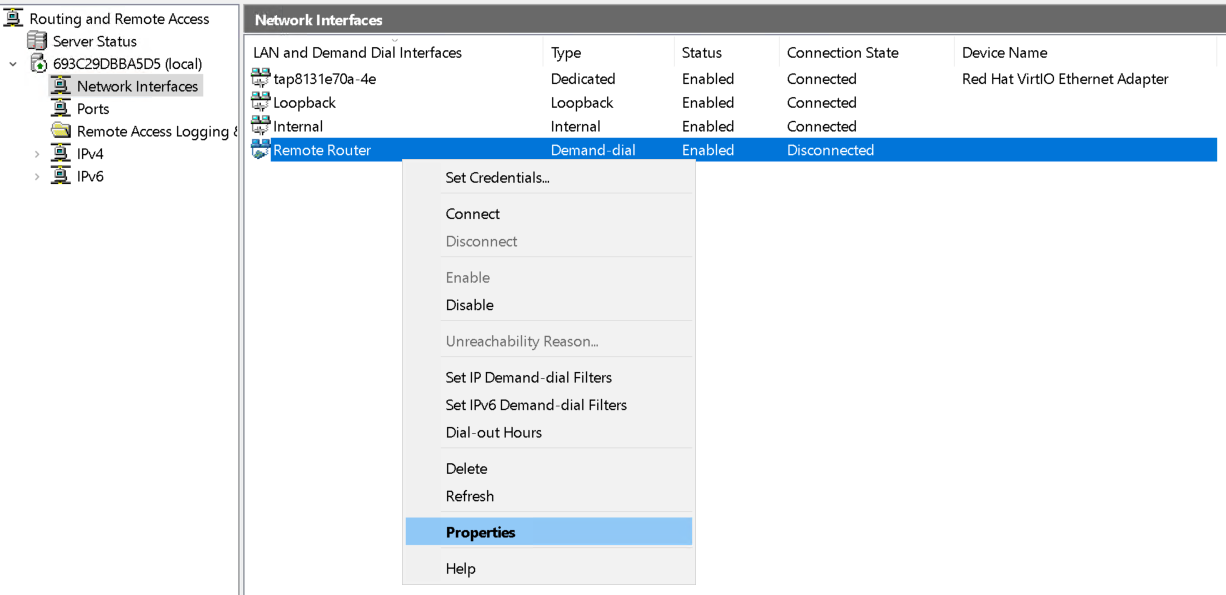Click the Remote Access Logging folder icon

point(60,131)
